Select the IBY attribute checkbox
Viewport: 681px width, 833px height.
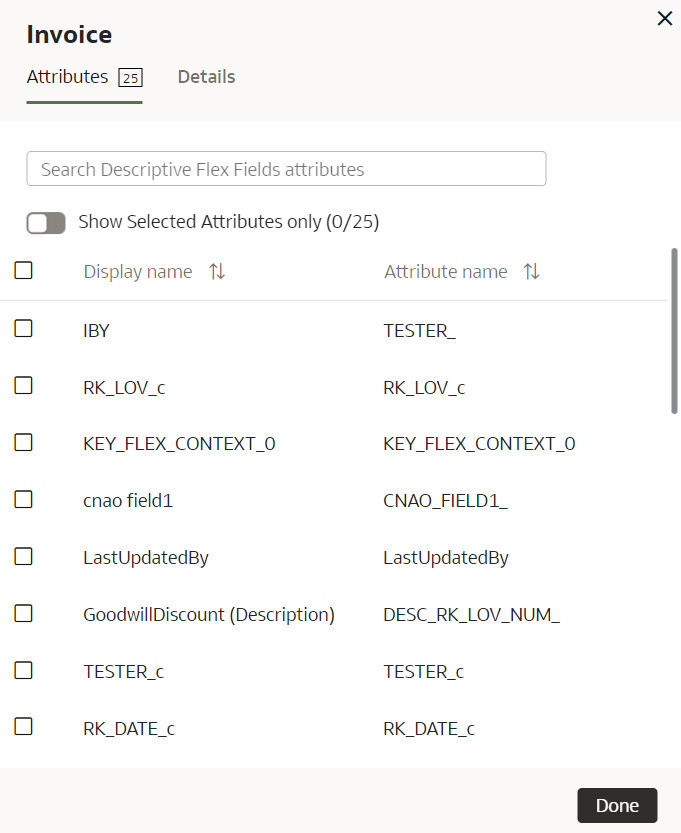(23, 329)
